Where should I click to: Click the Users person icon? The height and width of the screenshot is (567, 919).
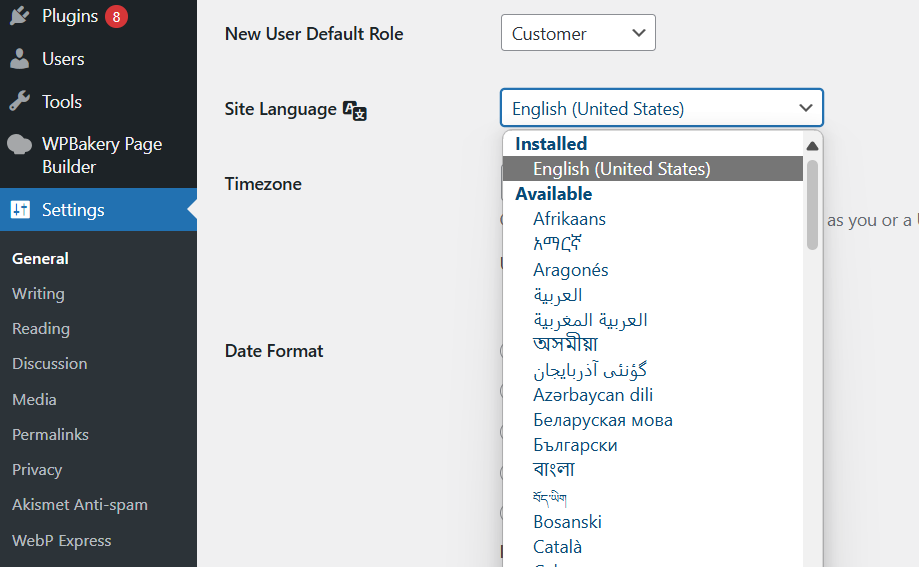tap(19, 59)
